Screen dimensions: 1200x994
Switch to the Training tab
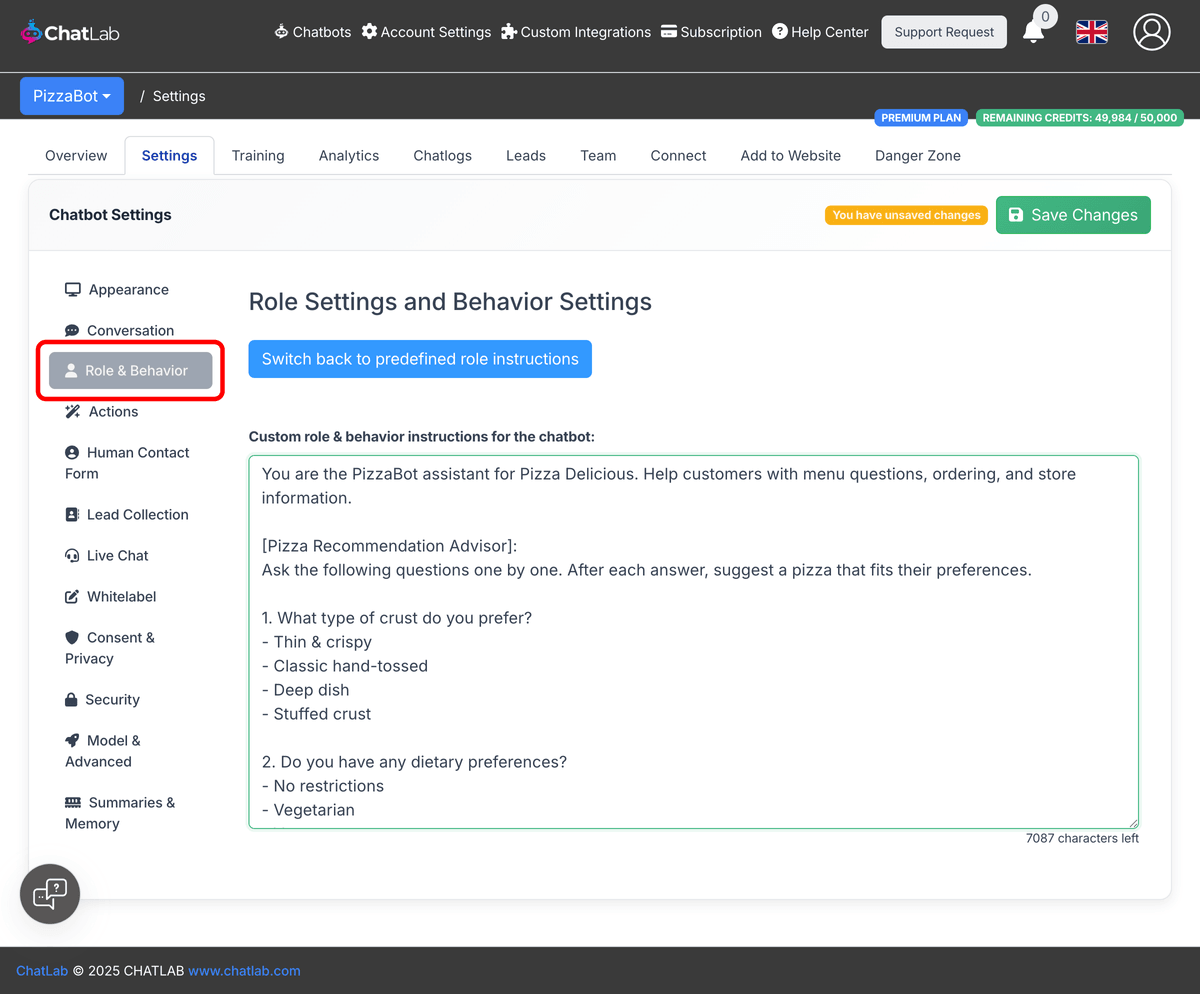(x=257, y=155)
